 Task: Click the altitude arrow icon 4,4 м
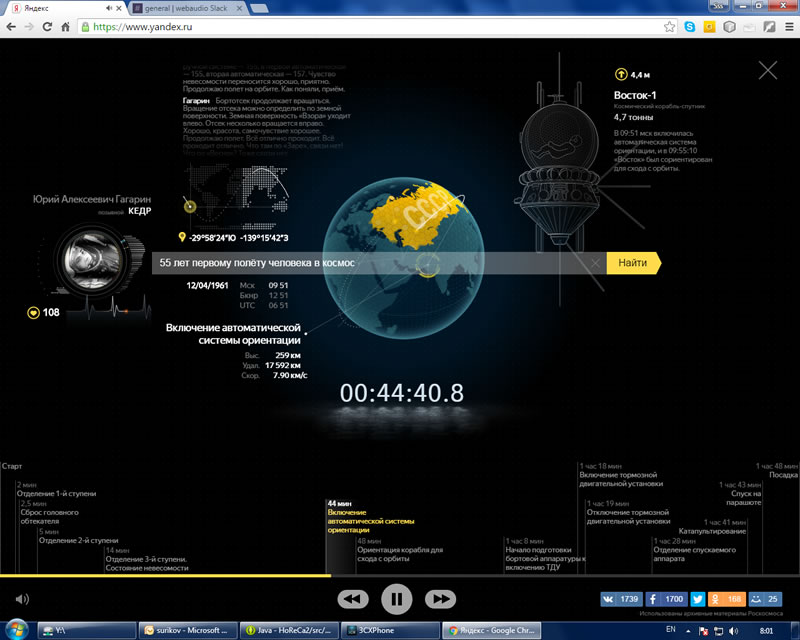tap(620, 75)
